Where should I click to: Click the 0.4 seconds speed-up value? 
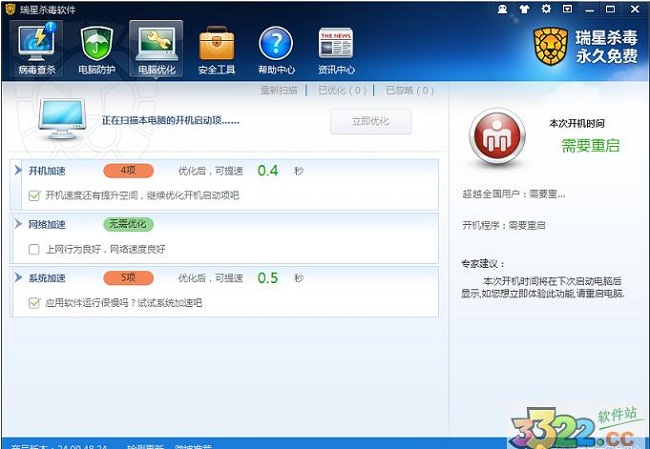coord(268,171)
